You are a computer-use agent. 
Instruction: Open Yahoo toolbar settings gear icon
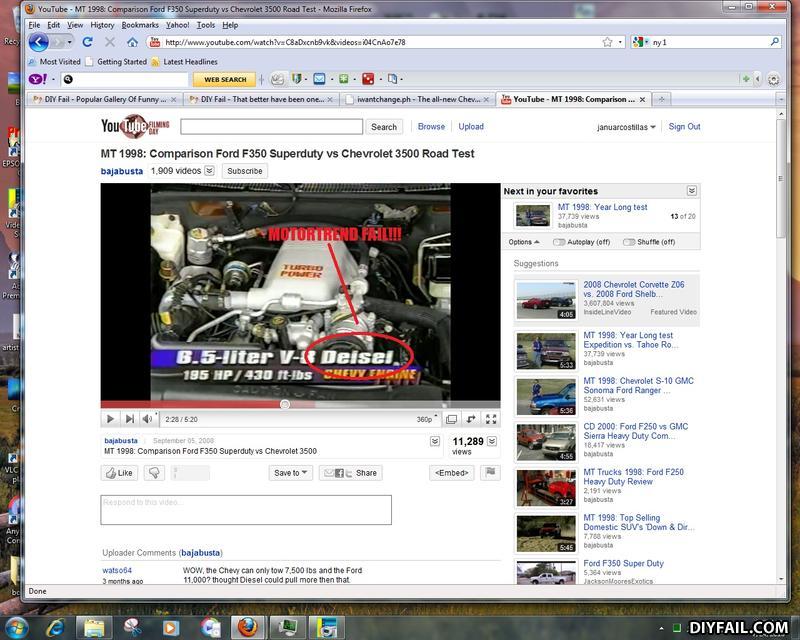[773, 80]
